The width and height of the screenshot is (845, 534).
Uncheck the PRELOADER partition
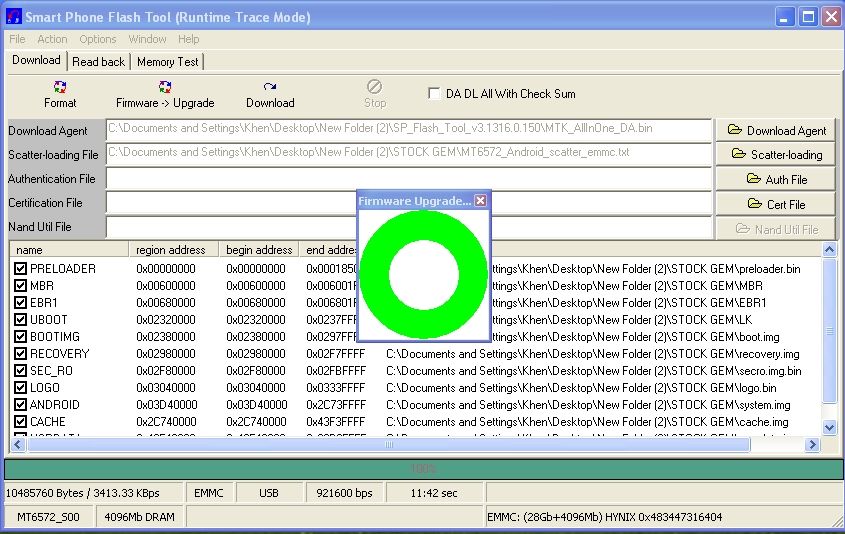point(21,269)
